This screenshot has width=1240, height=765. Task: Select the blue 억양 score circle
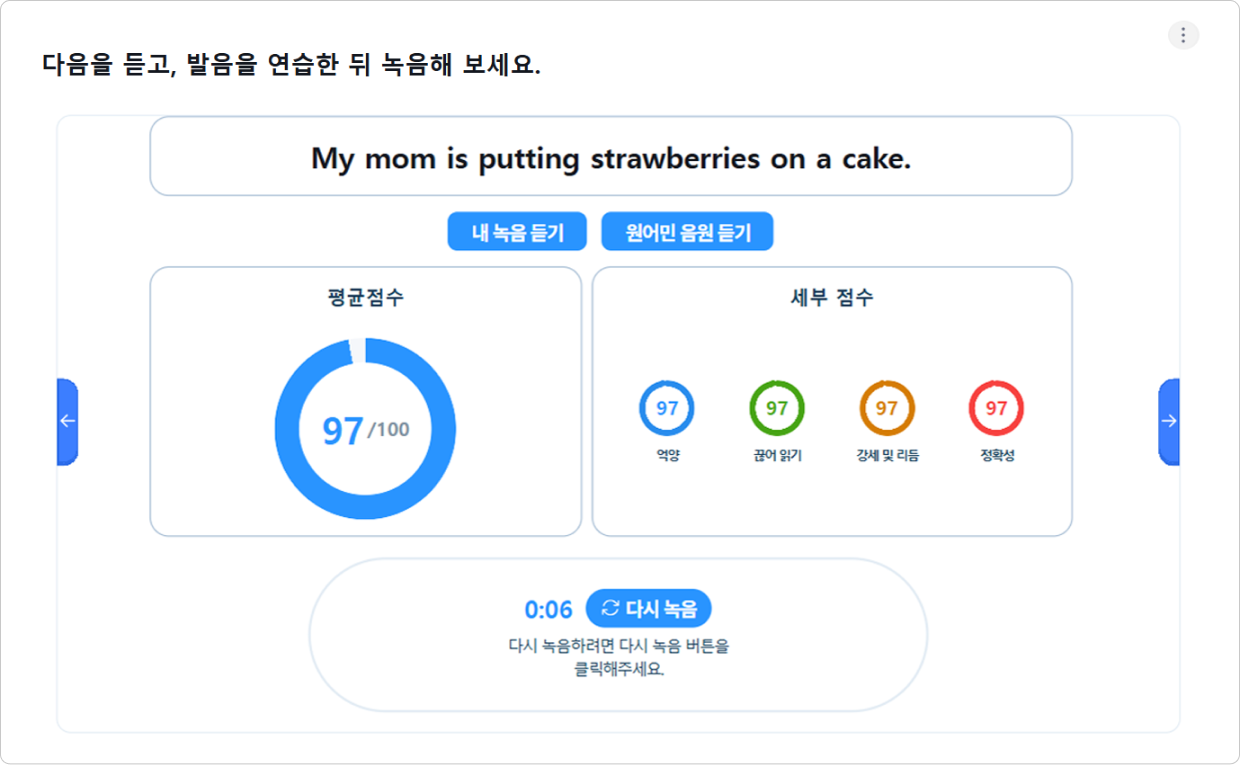(x=667, y=408)
